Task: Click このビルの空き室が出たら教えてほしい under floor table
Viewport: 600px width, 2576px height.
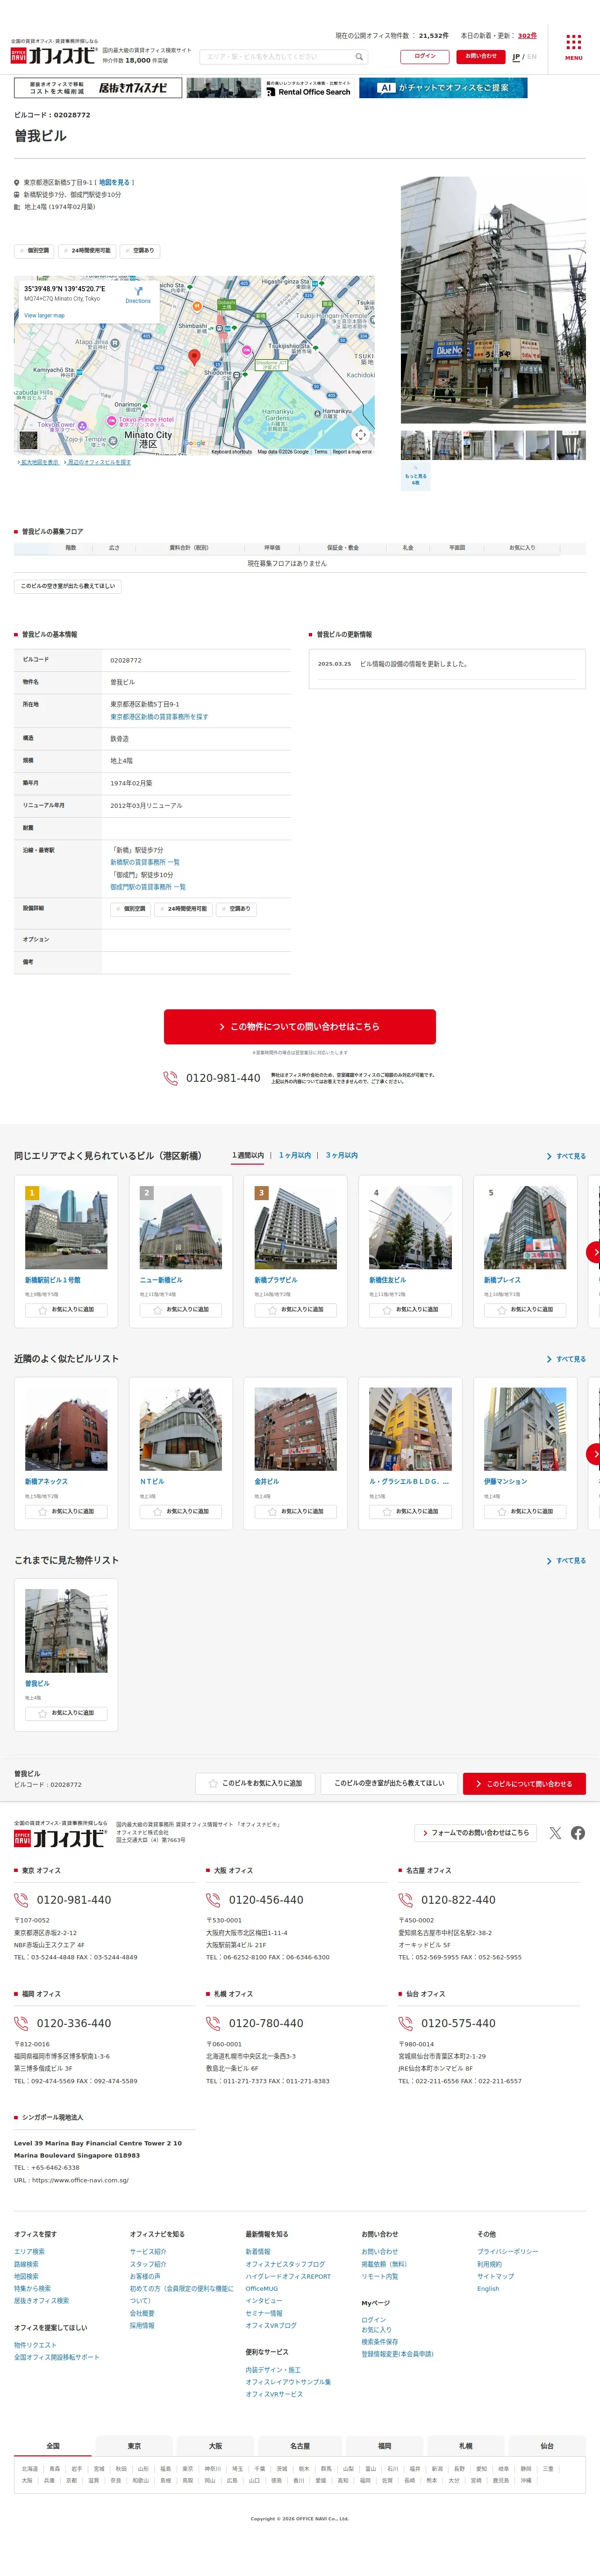Action: coord(68,586)
